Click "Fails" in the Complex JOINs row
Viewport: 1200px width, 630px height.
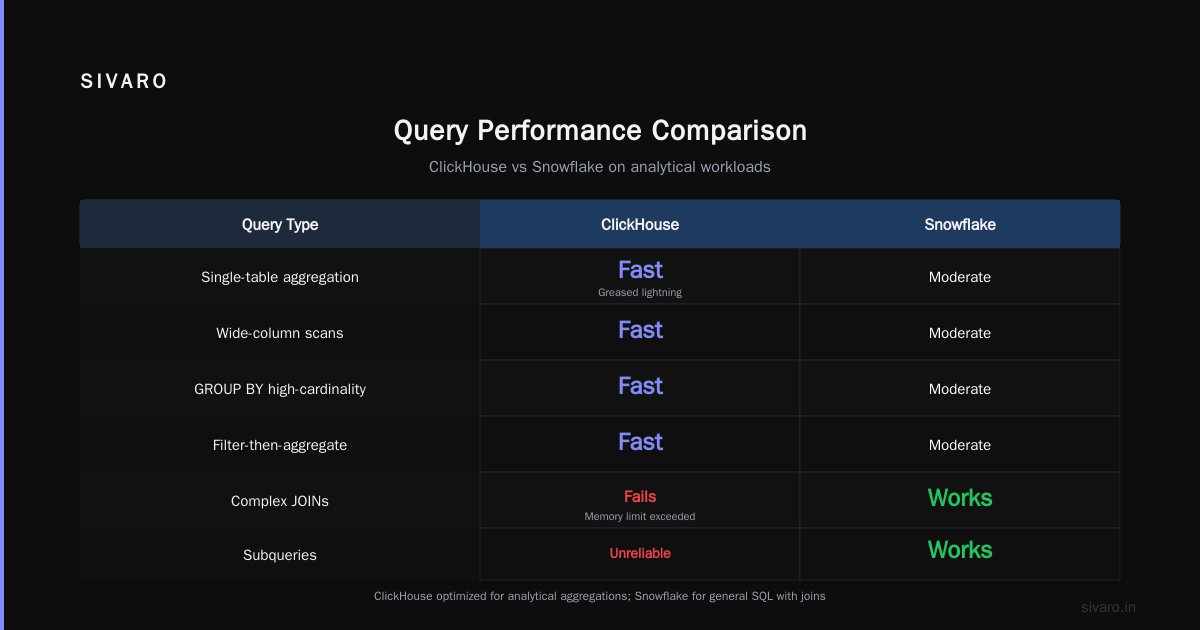tap(640, 496)
